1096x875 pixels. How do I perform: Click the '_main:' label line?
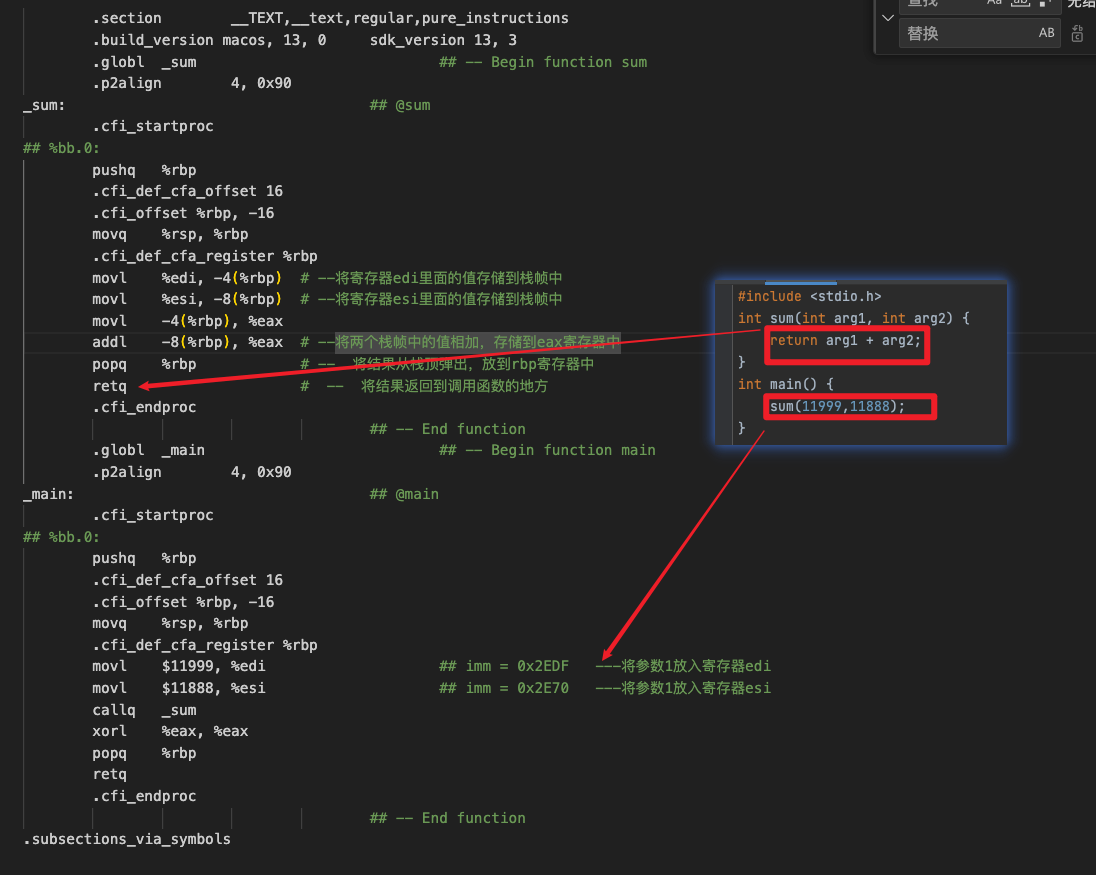pos(48,494)
